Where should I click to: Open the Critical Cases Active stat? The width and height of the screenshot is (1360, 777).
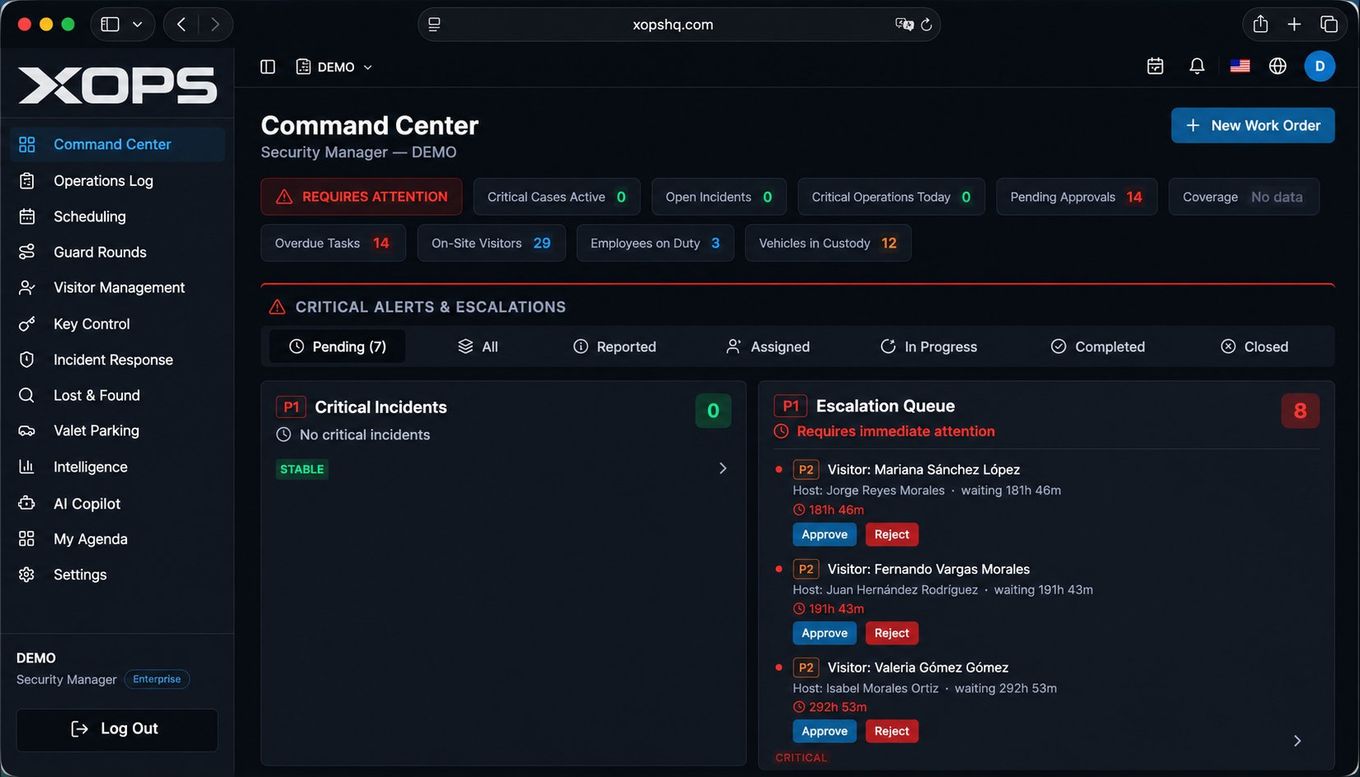(x=557, y=197)
